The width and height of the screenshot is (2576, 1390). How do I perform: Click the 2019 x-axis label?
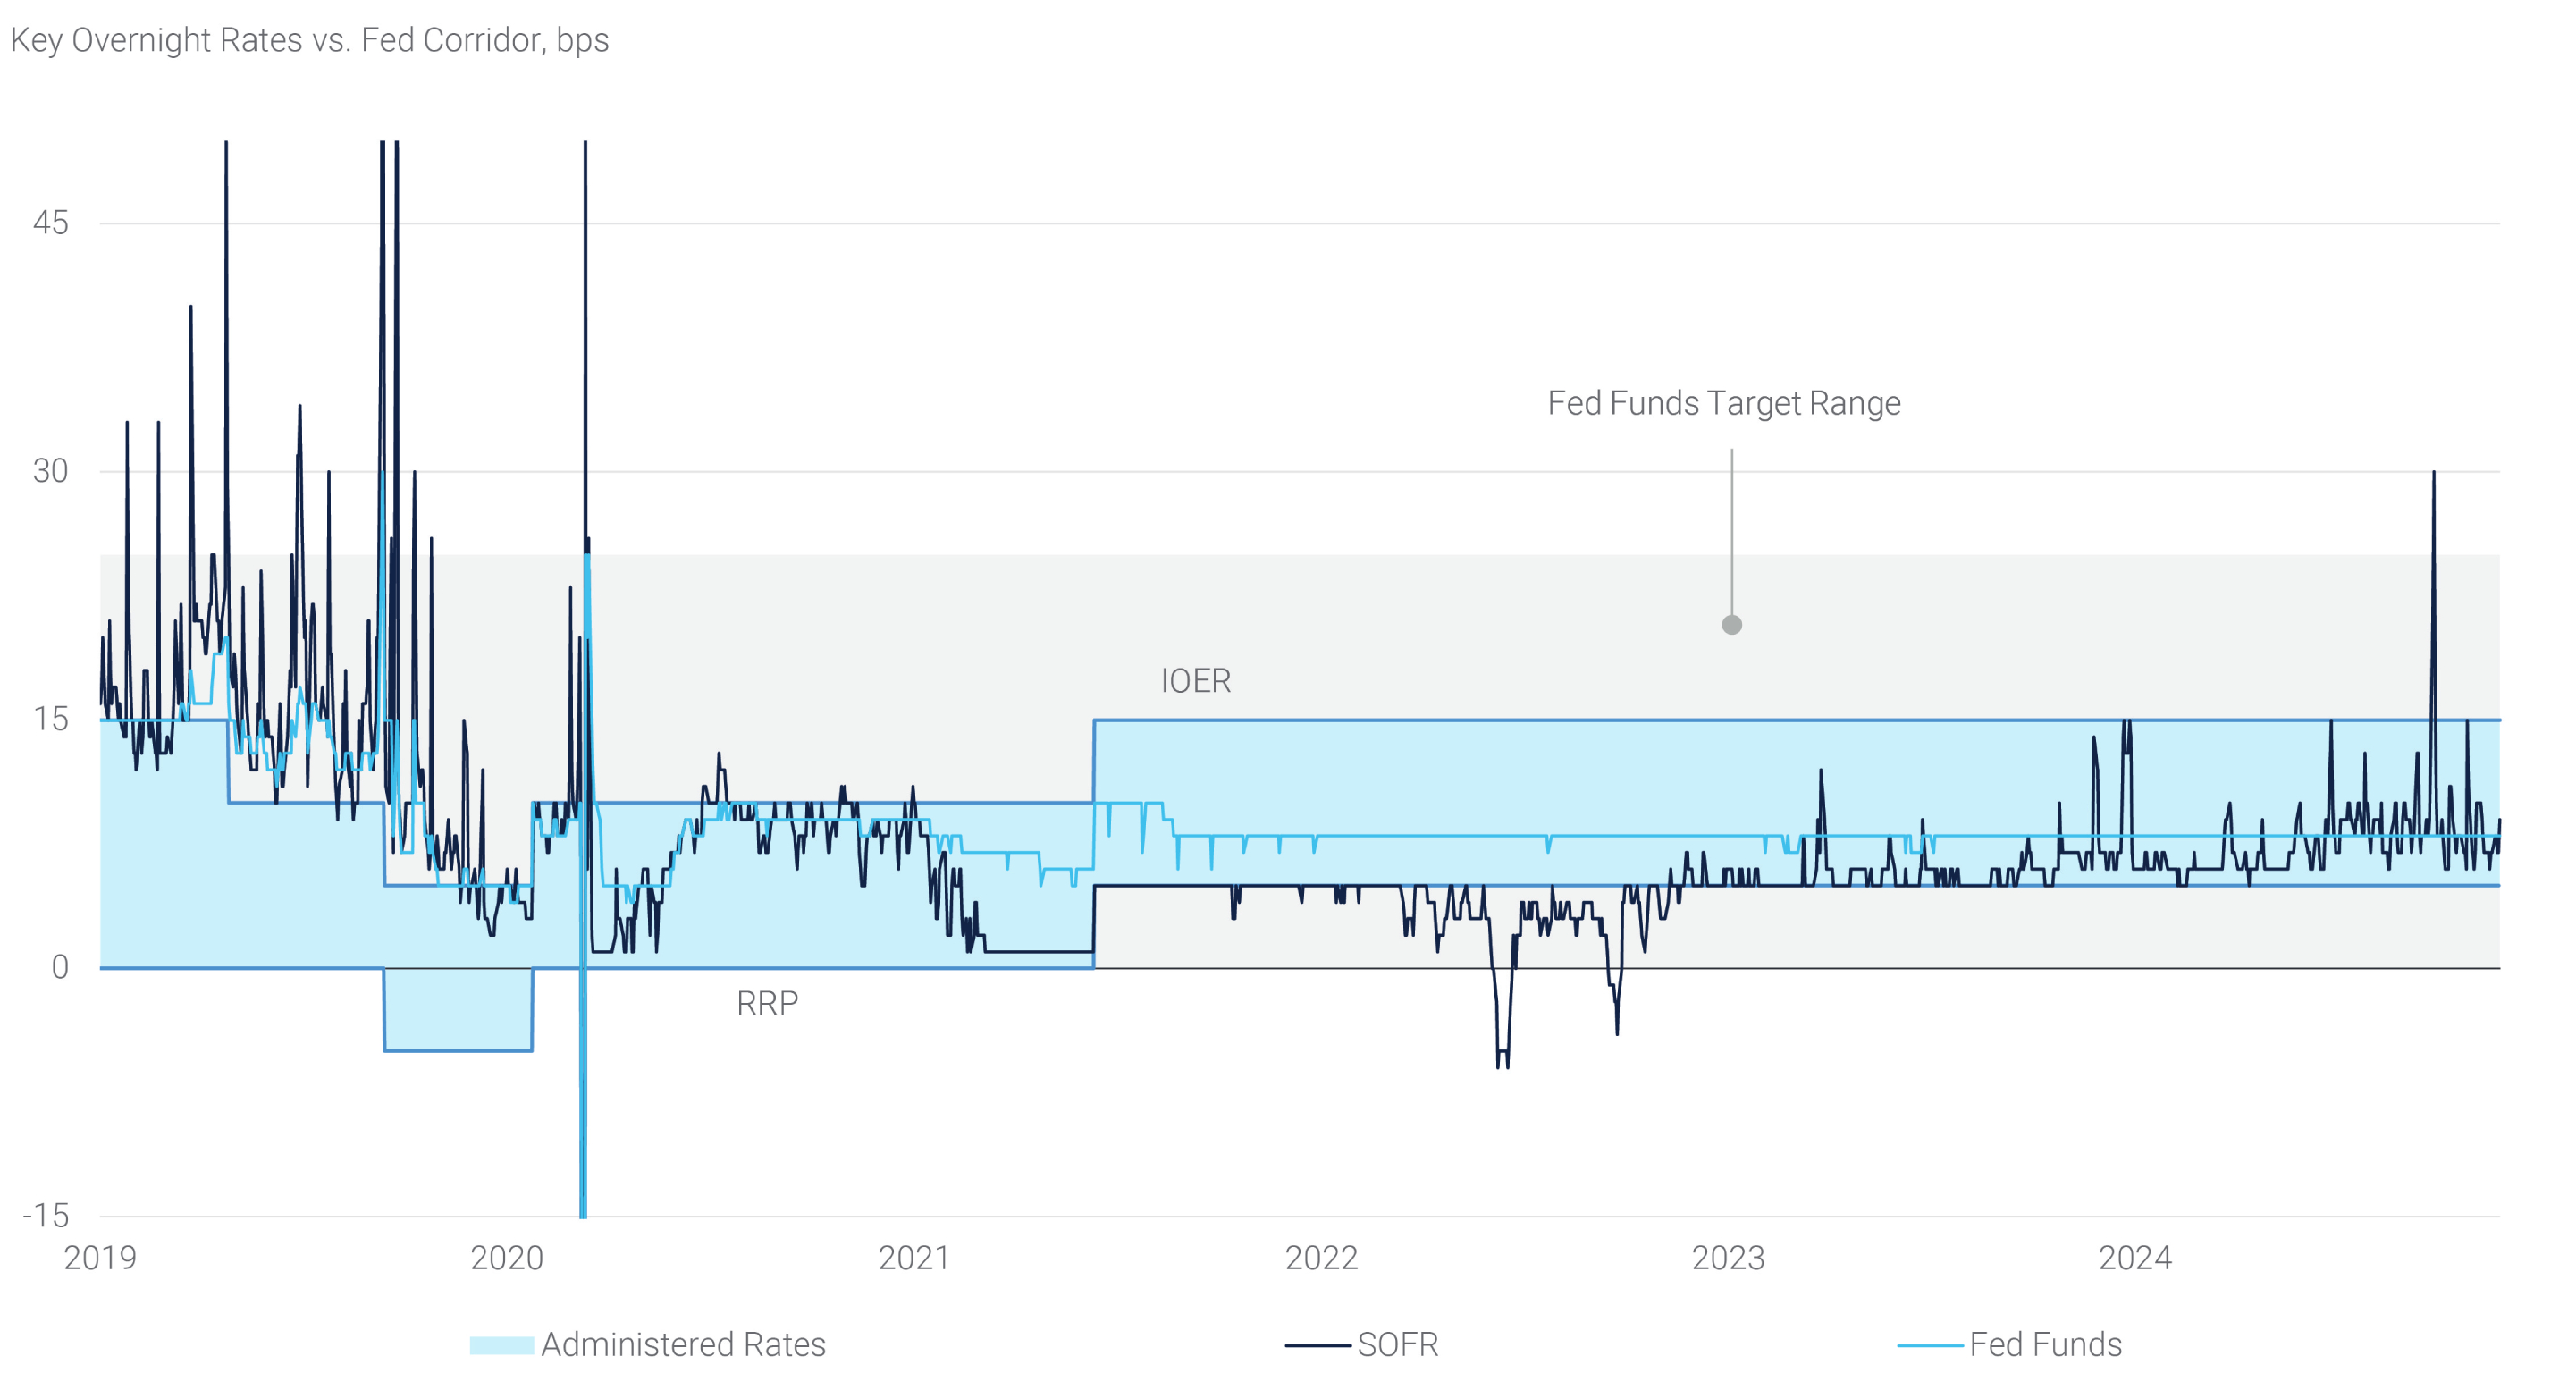(100, 1258)
